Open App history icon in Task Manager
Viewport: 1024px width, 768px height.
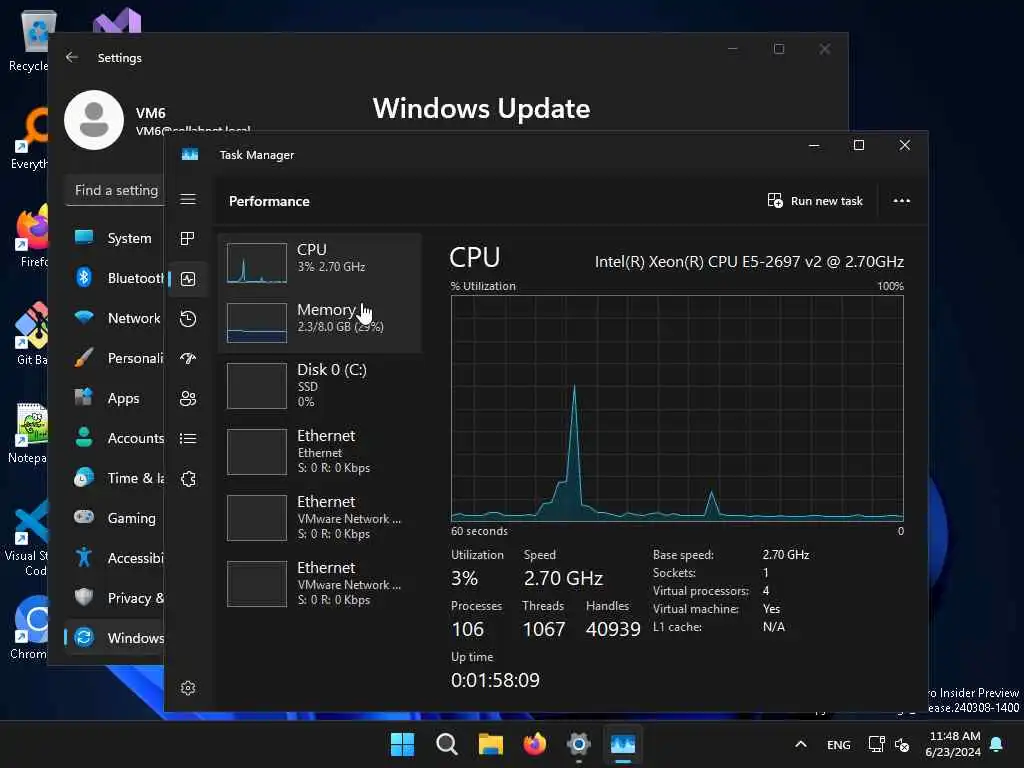pos(188,319)
